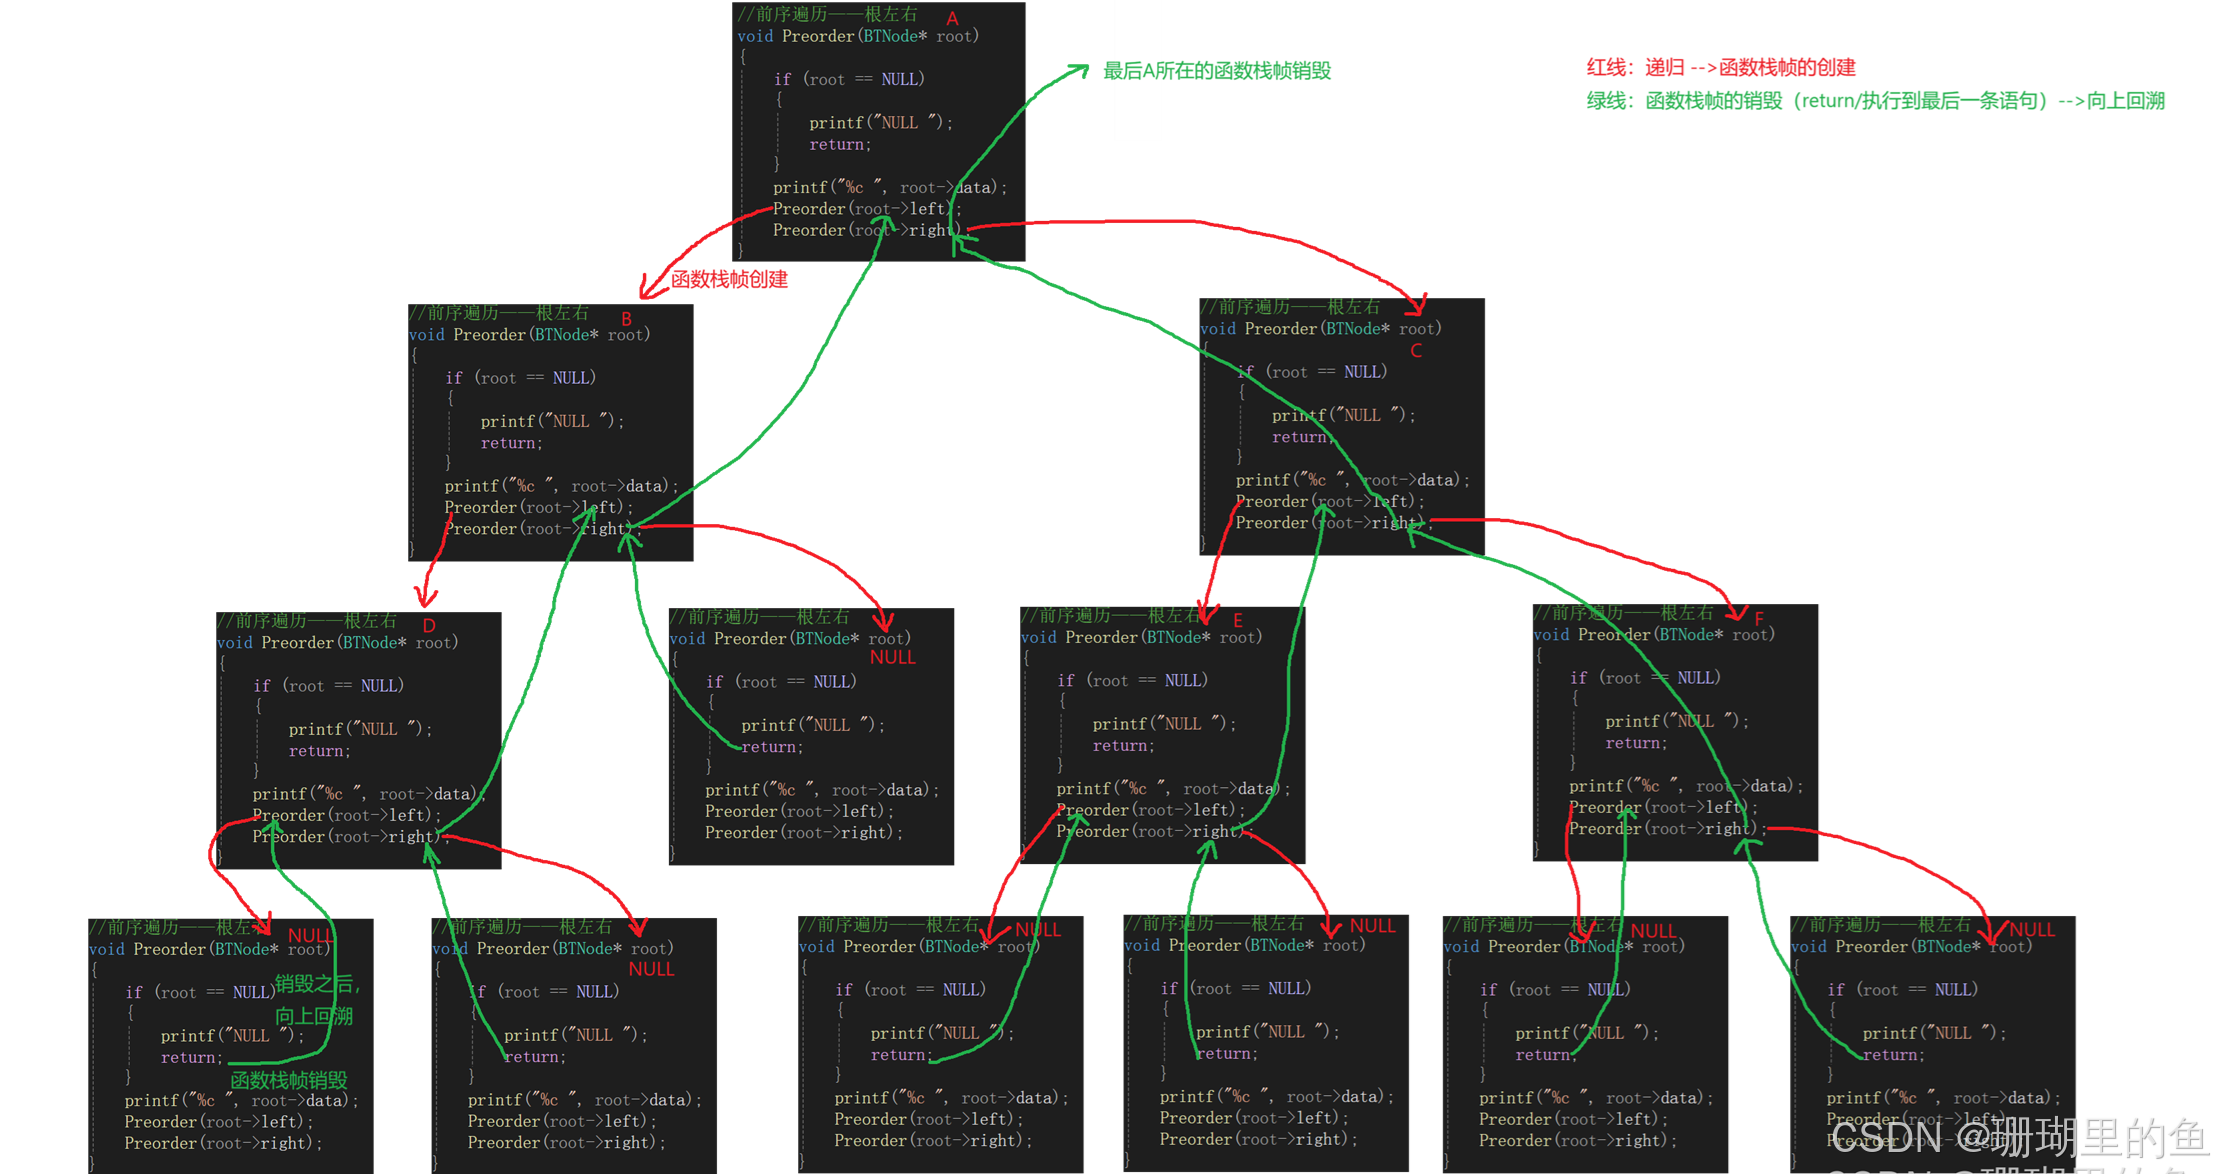2215x1174 pixels.
Task: Click the red letter E label
Action: point(1238,620)
